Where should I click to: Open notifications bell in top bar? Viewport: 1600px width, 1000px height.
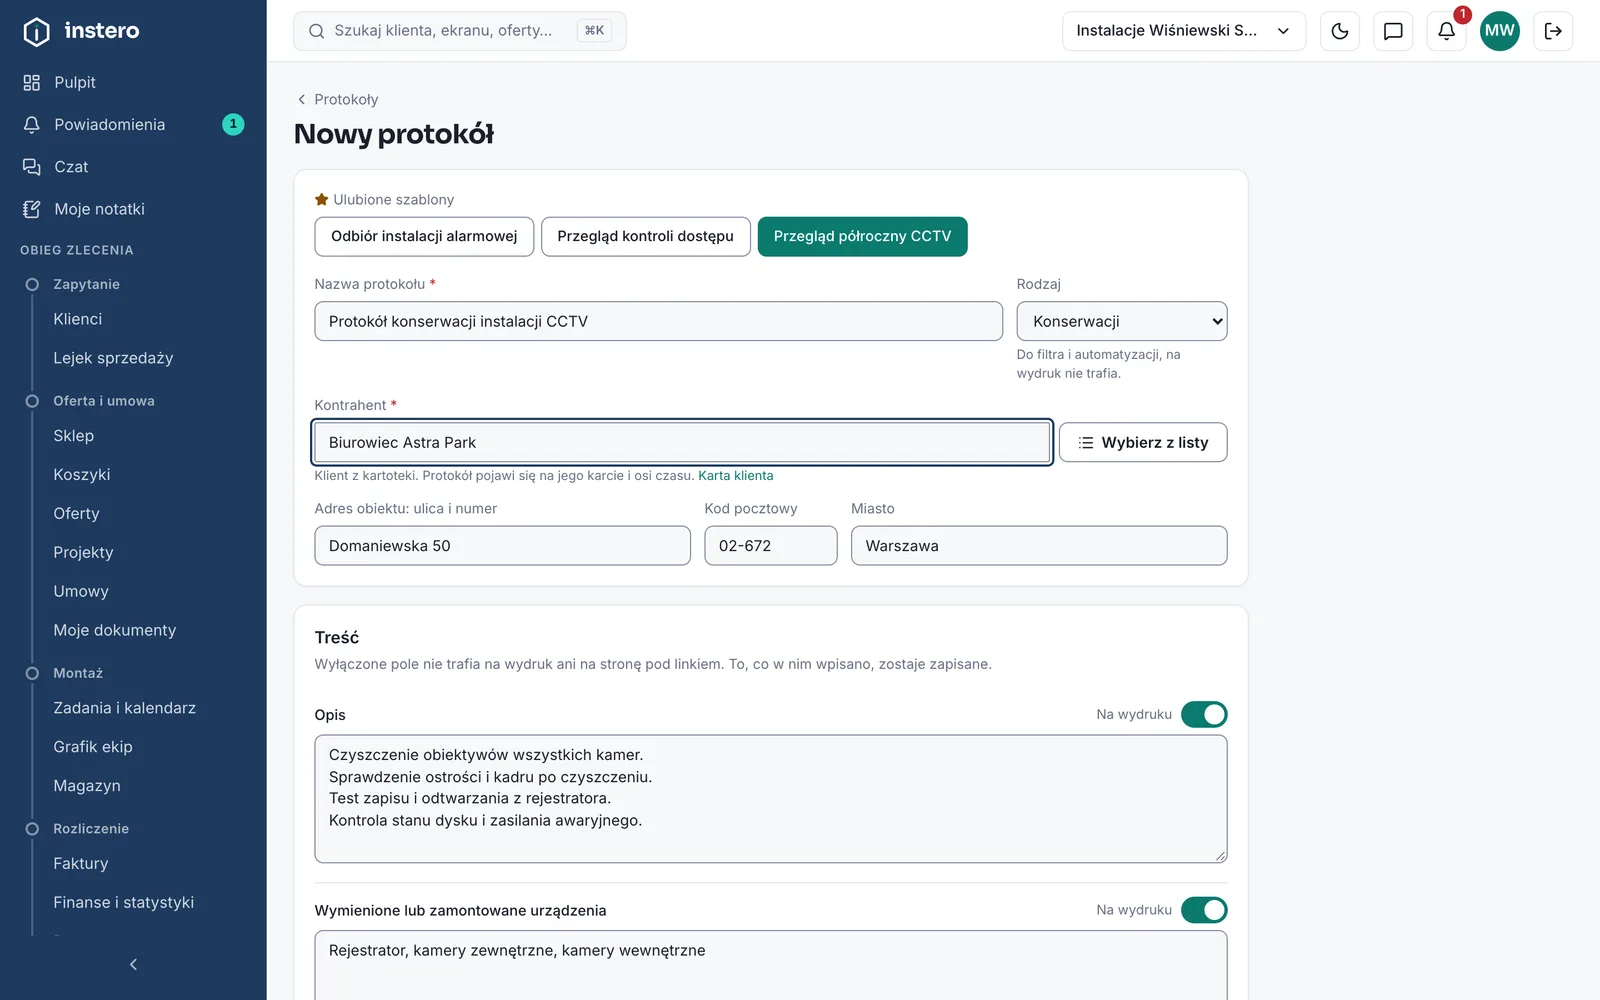(x=1446, y=31)
